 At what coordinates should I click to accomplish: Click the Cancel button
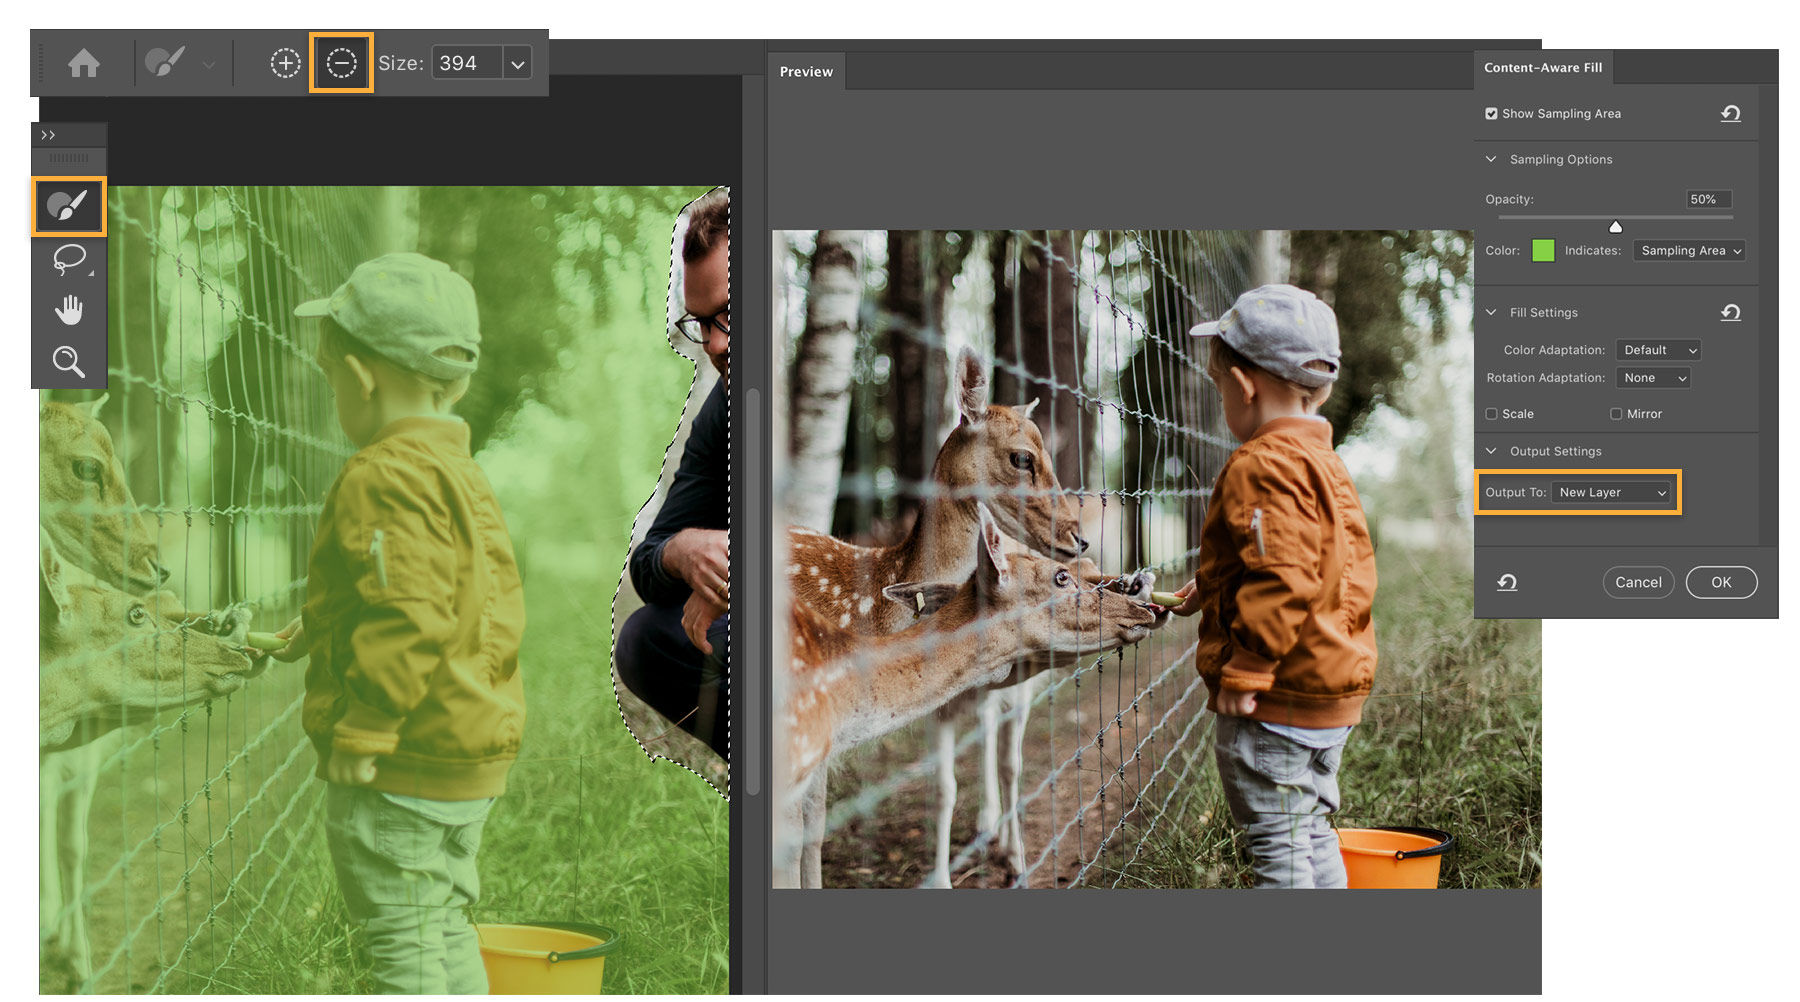point(1638,582)
